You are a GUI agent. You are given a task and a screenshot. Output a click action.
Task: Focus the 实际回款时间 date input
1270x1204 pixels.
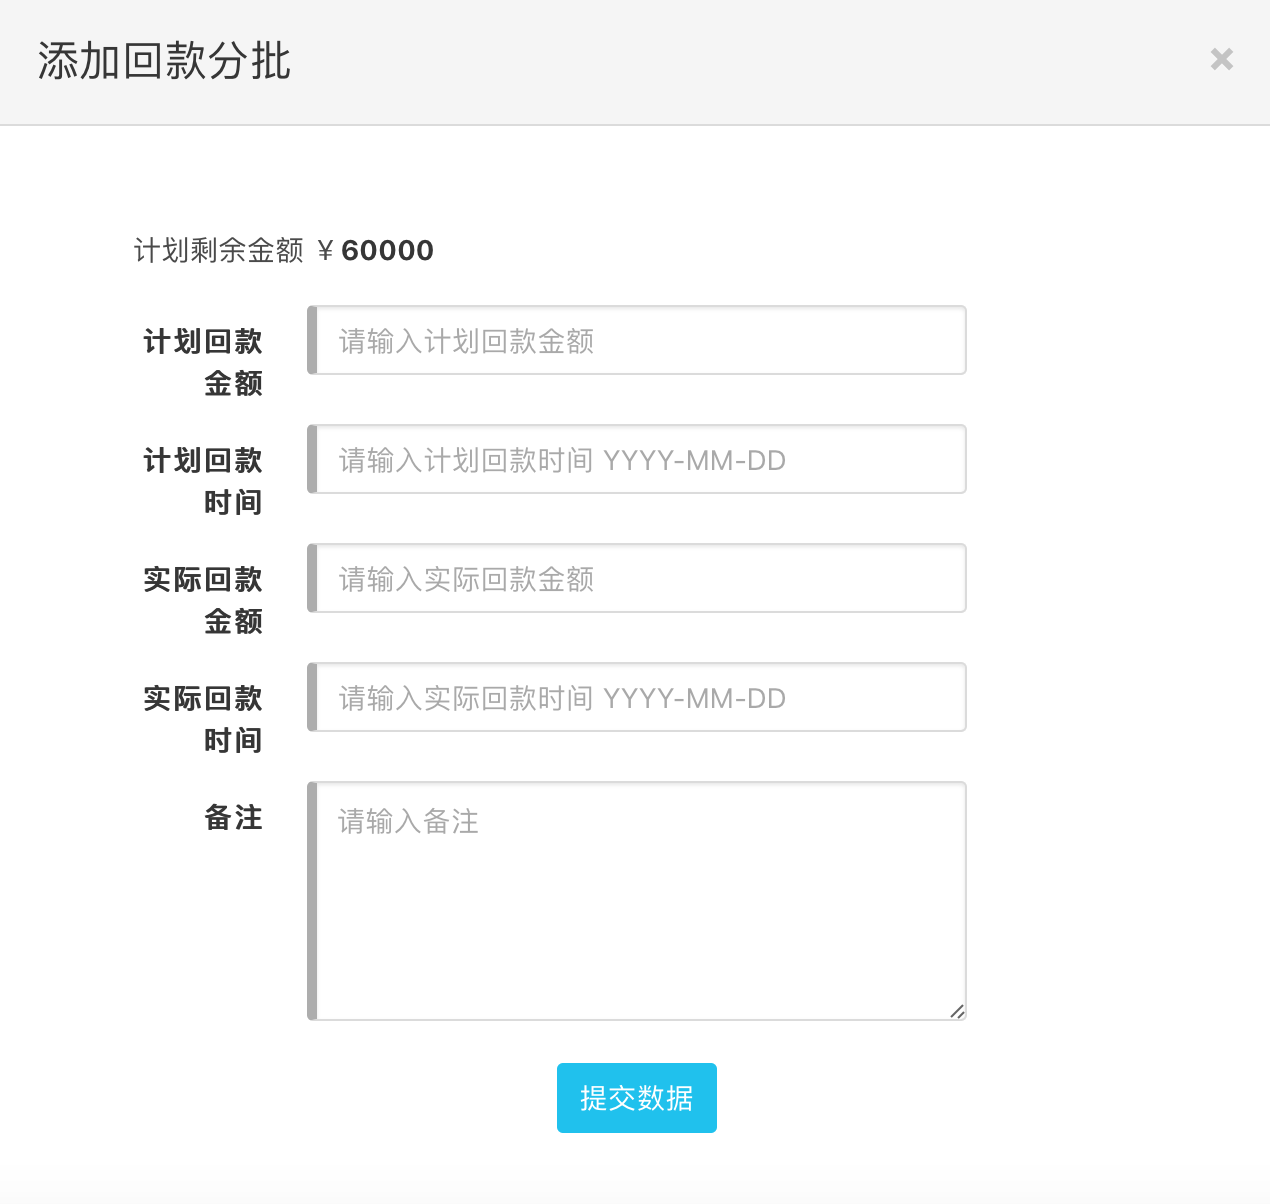(x=640, y=698)
